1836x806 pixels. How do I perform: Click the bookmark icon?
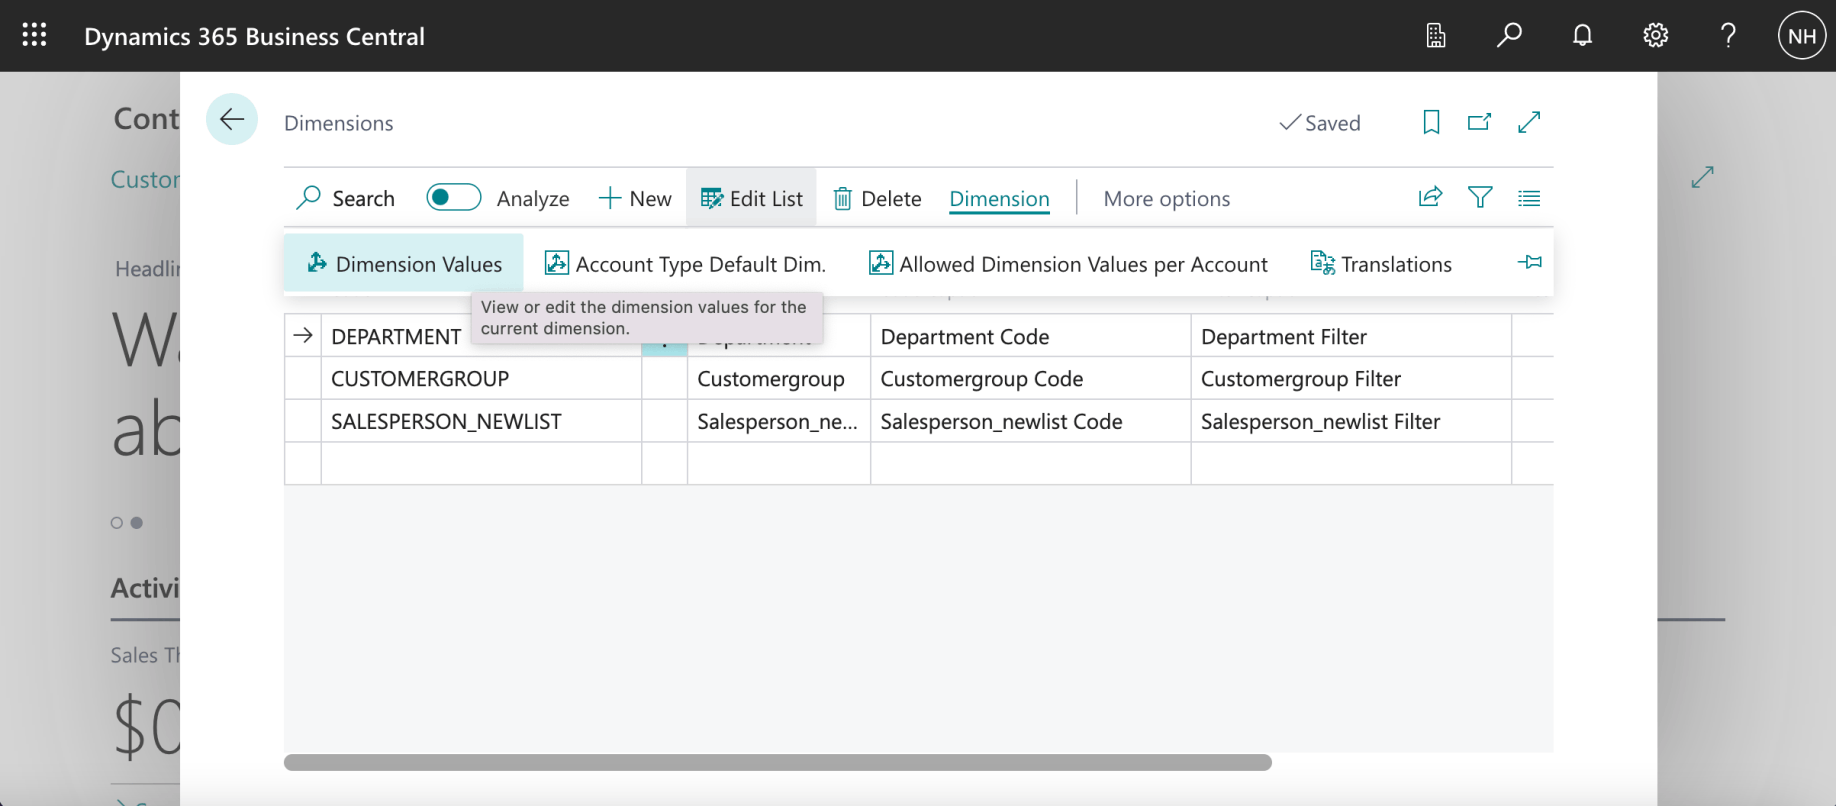(1431, 122)
